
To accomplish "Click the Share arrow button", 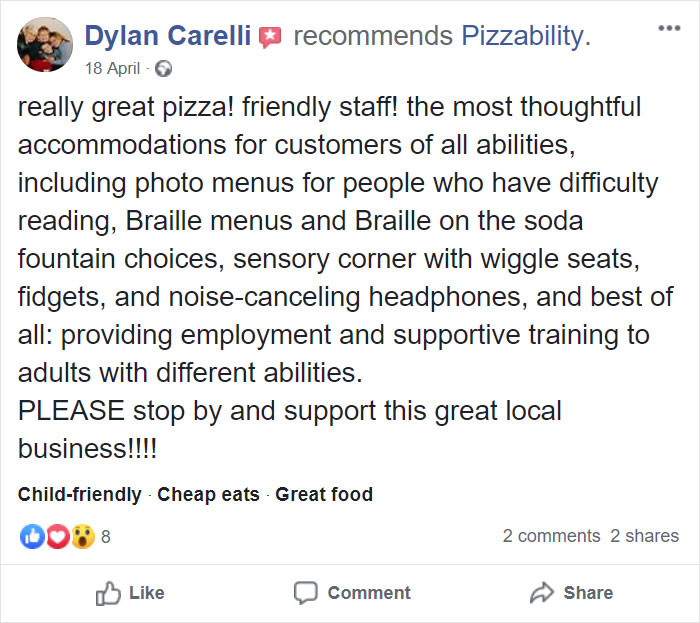I will pyautogui.click(x=571, y=593).
